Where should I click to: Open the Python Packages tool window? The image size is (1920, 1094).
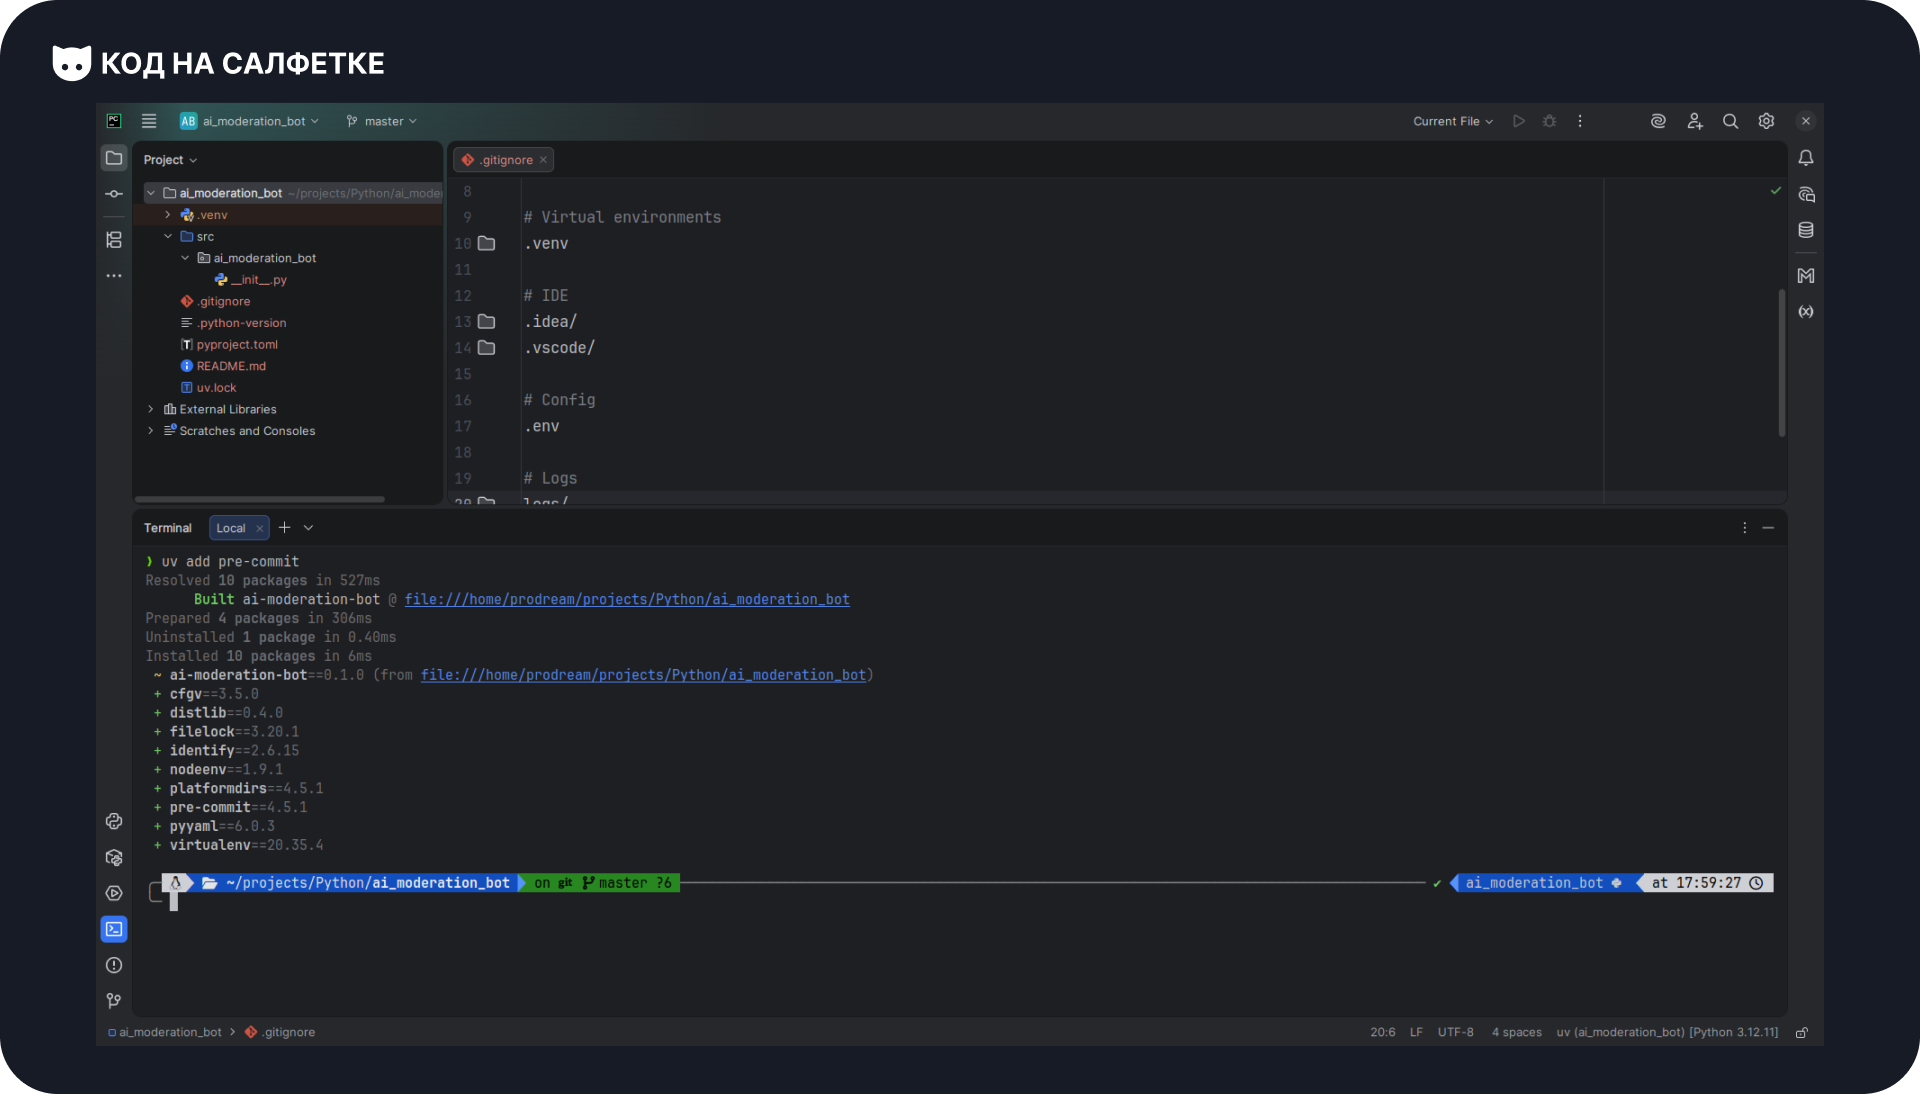tap(114, 858)
